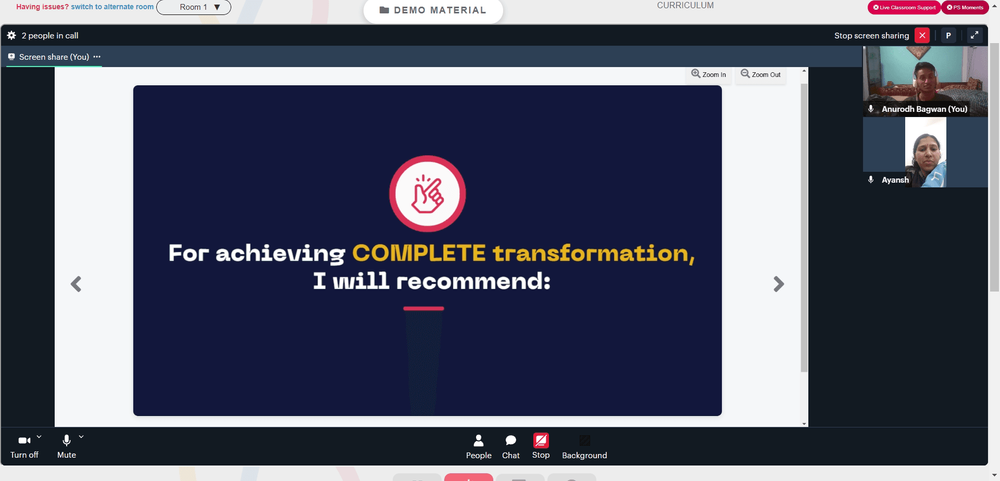Viewport: 1000px width, 481px height.
Task: Open the Demo Material folder button
Action: tap(433, 10)
